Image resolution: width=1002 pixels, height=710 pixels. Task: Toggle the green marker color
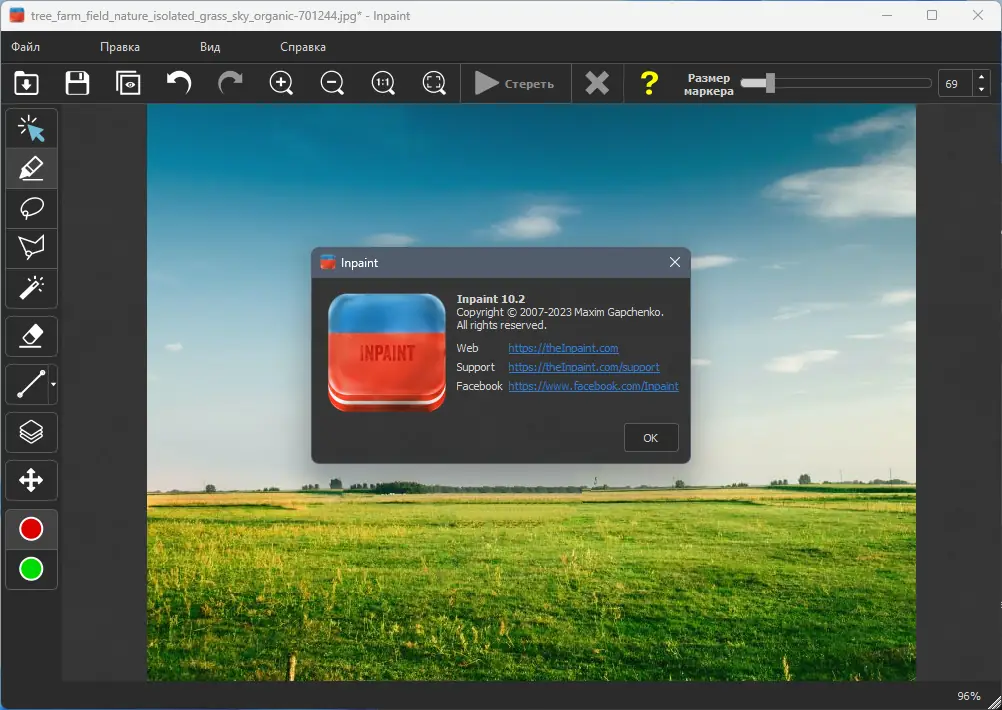click(31, 569)
